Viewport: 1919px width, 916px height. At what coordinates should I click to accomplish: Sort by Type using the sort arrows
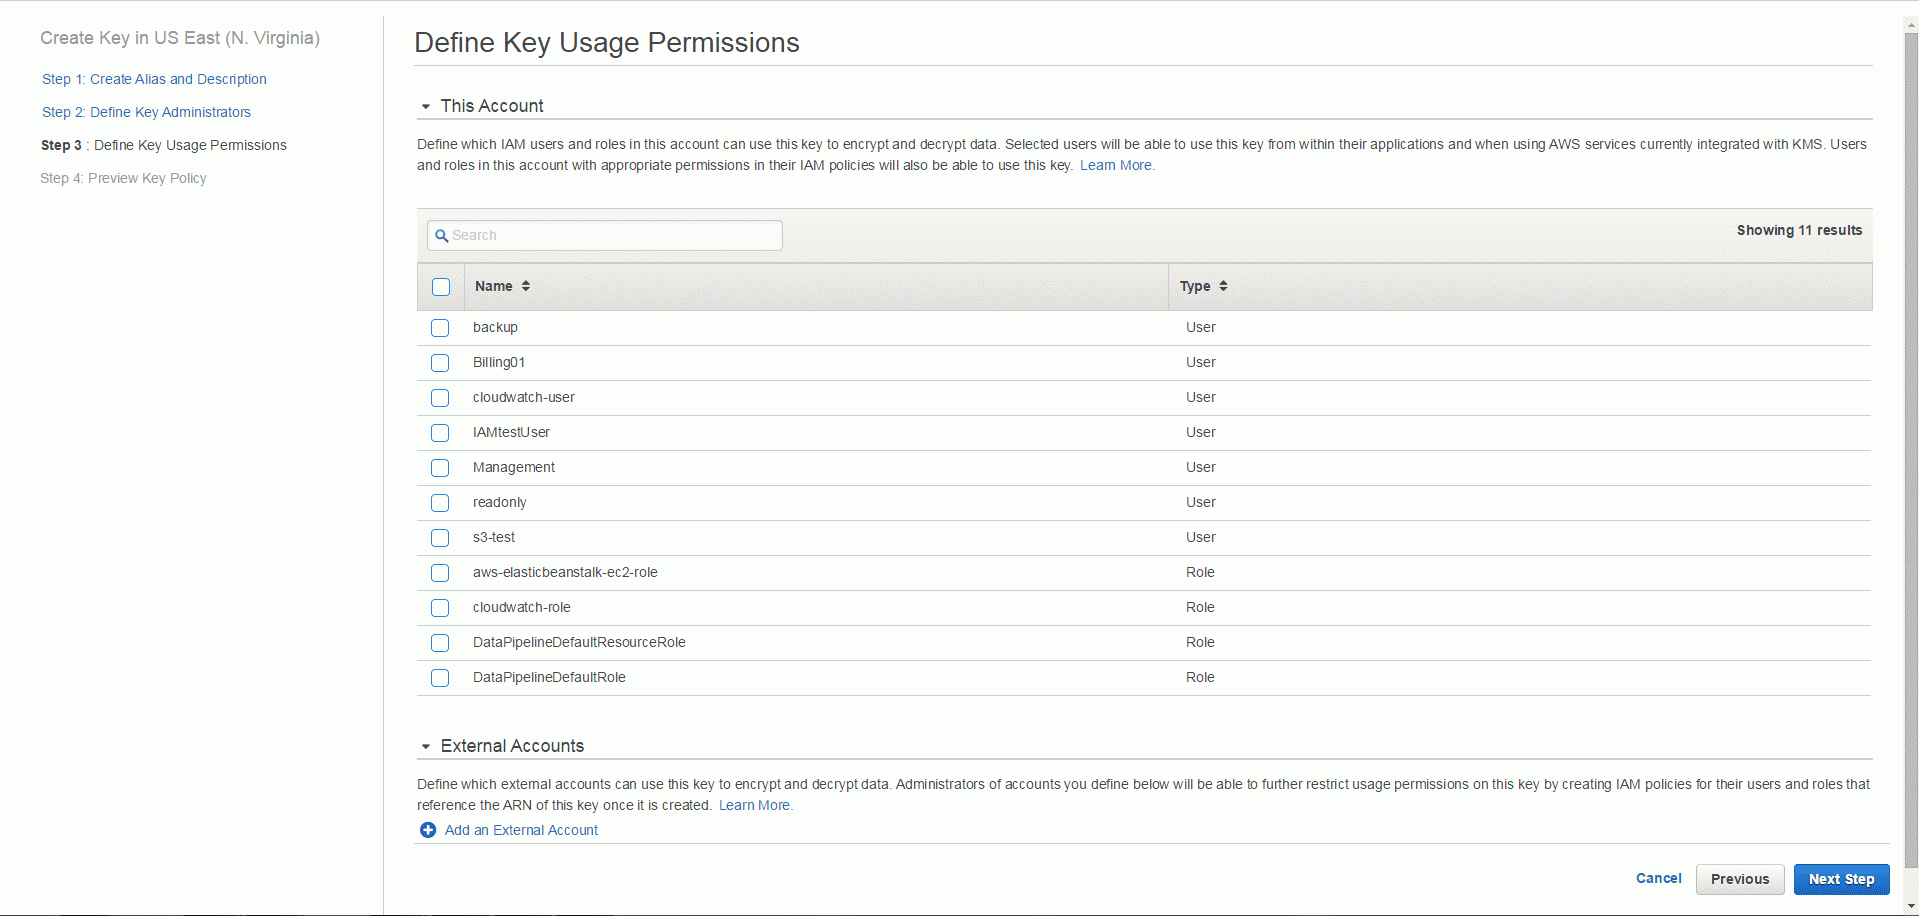point(1223,286)
